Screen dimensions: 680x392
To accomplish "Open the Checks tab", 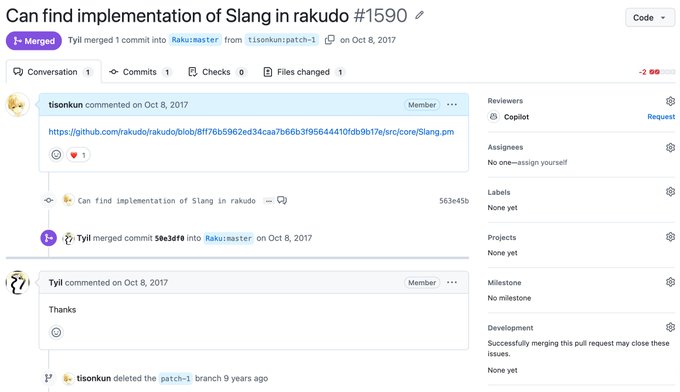I will (x=217, y=72).
